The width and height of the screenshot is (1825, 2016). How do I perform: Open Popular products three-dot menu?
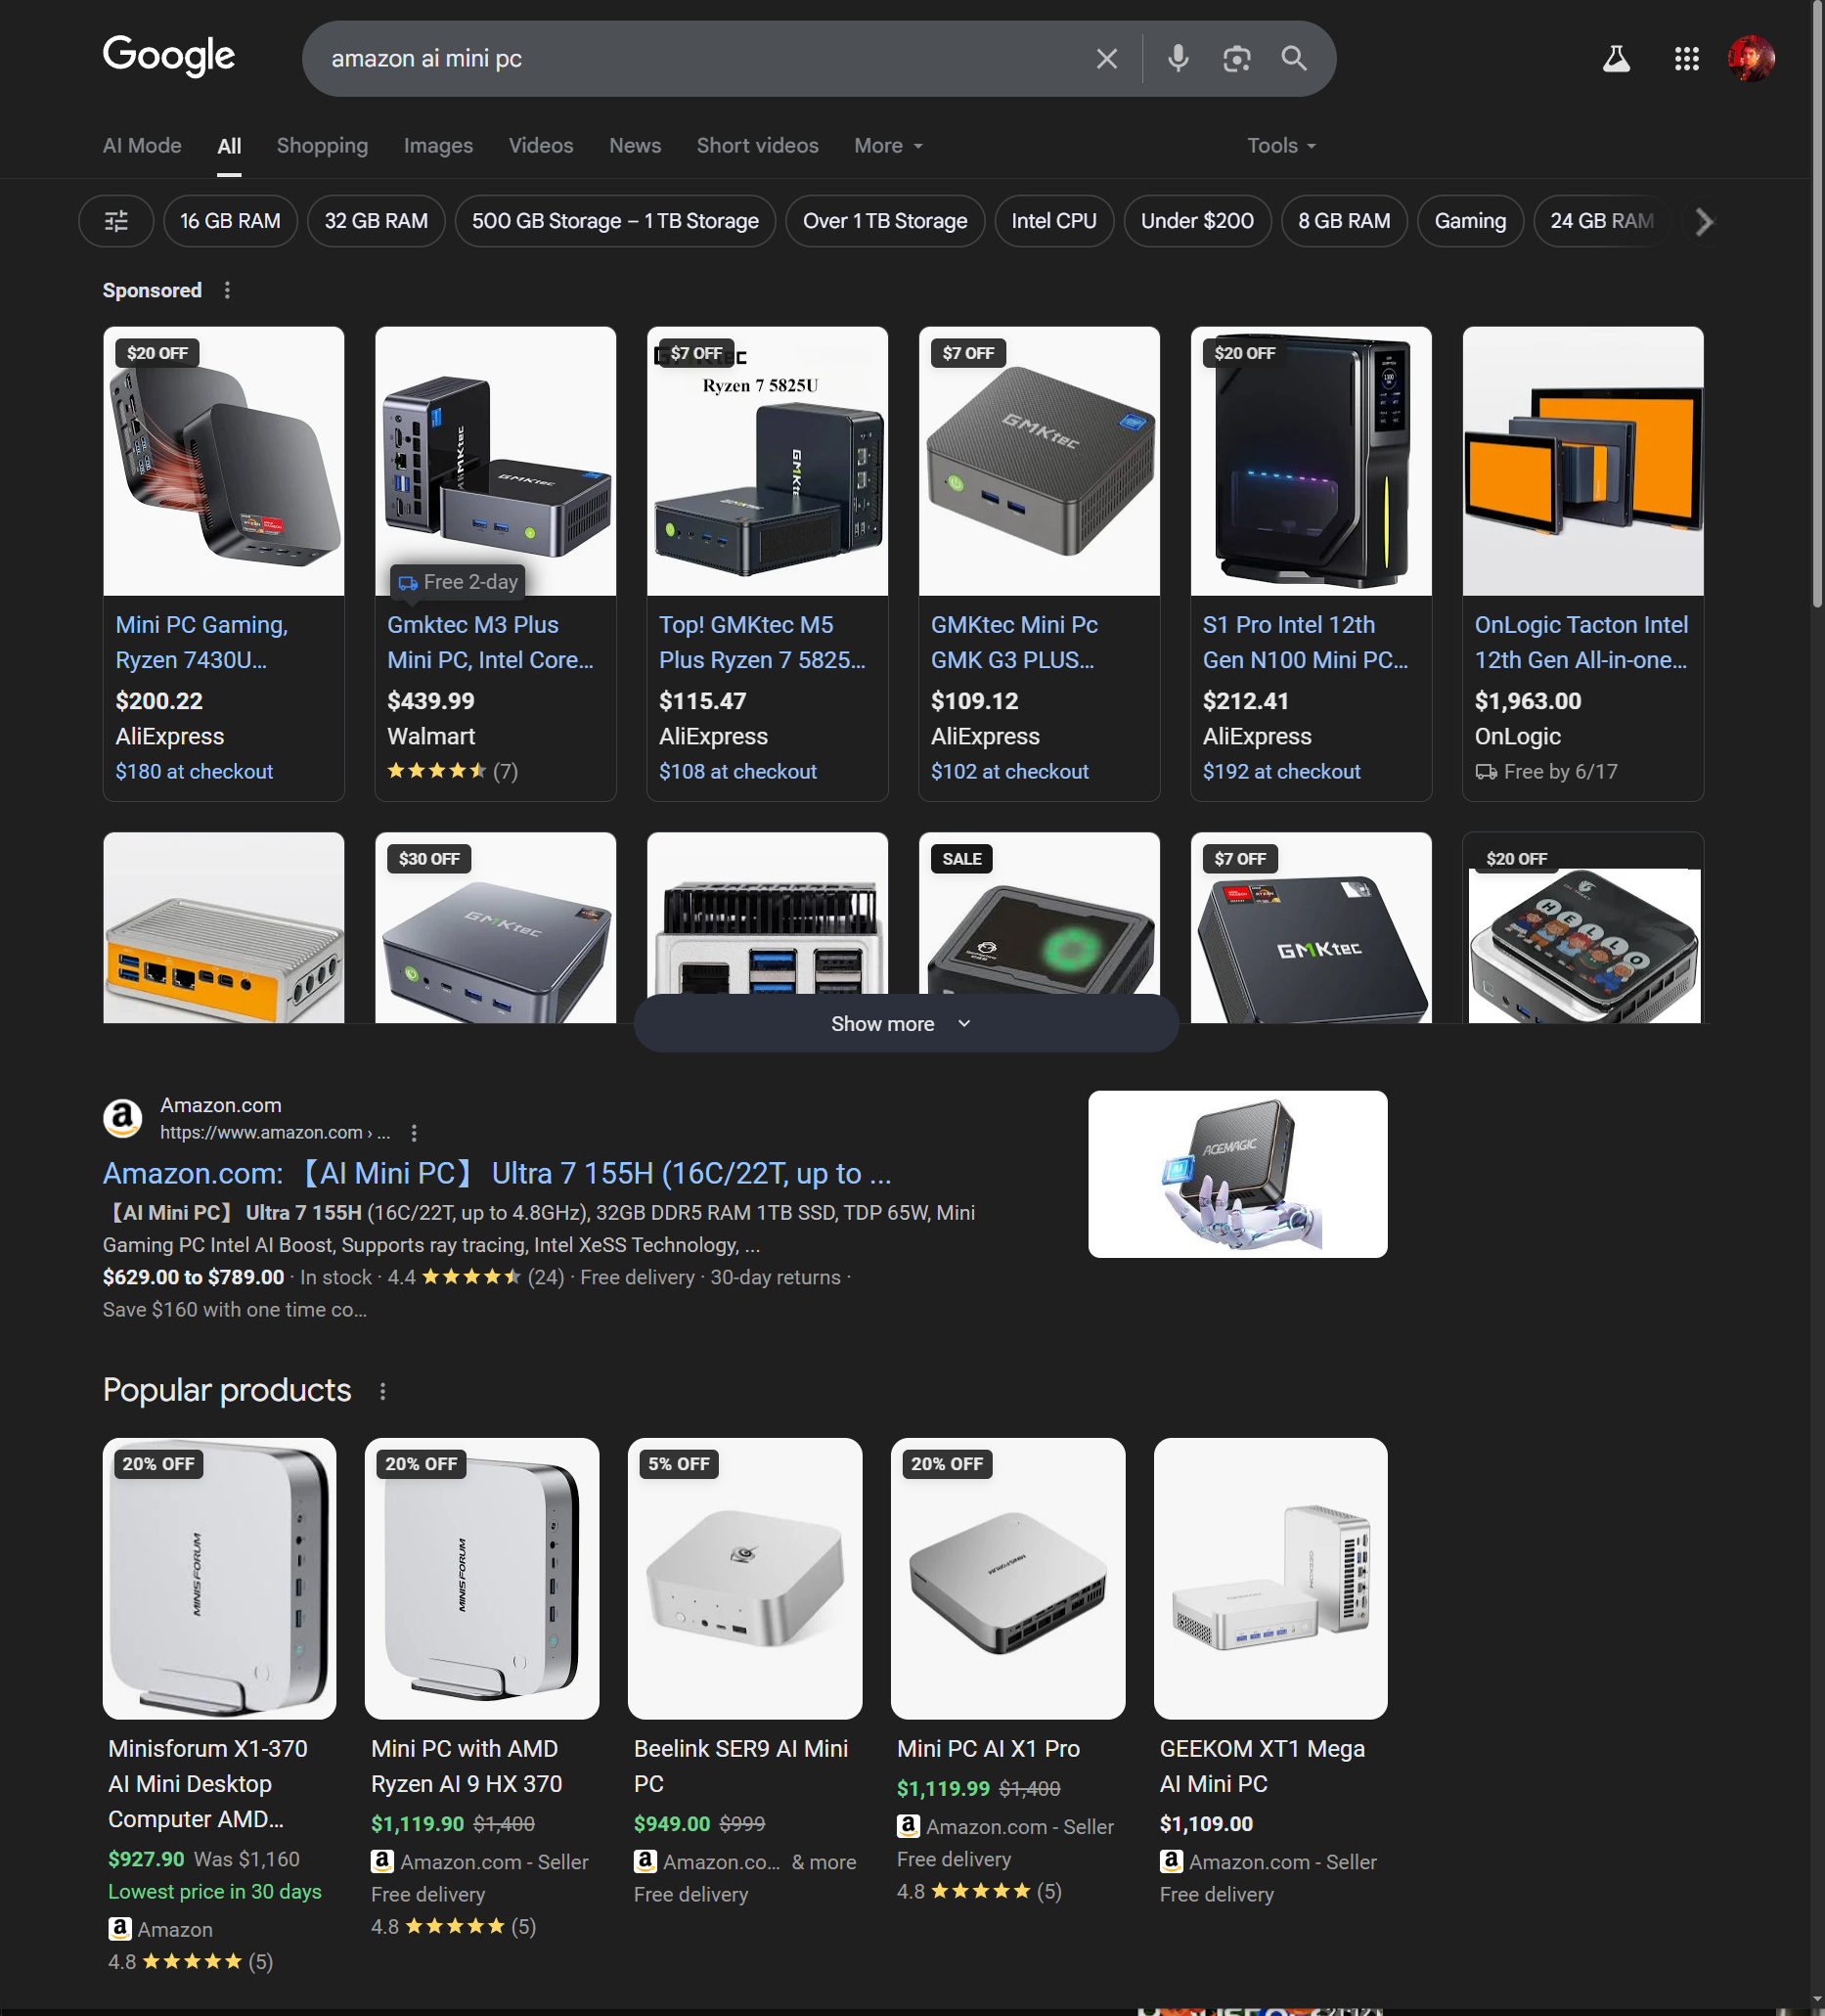pyautogui.click(x=382, y=1391)
